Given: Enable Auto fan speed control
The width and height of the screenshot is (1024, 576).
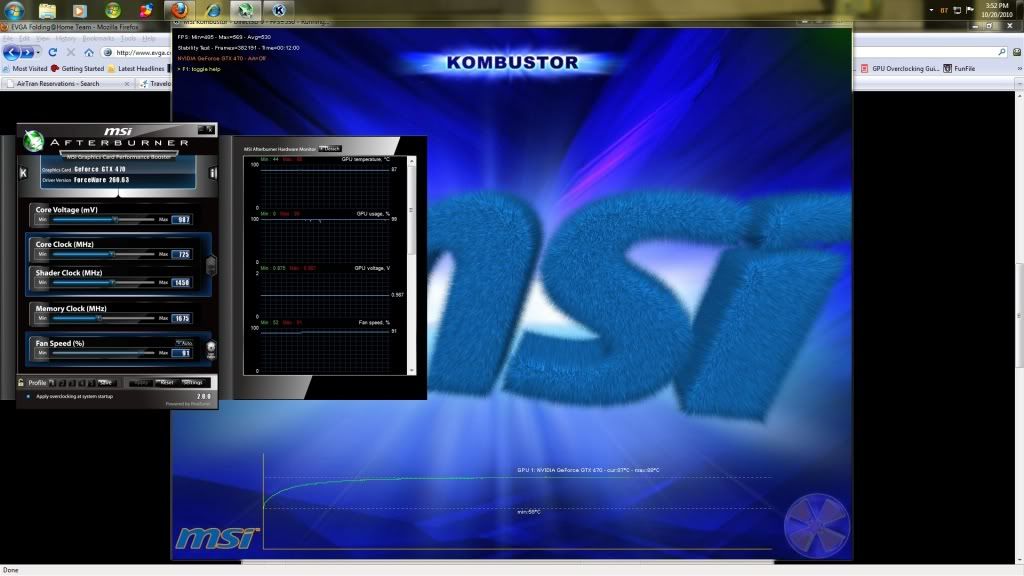Looking at the screenshot, I should 184,344.
